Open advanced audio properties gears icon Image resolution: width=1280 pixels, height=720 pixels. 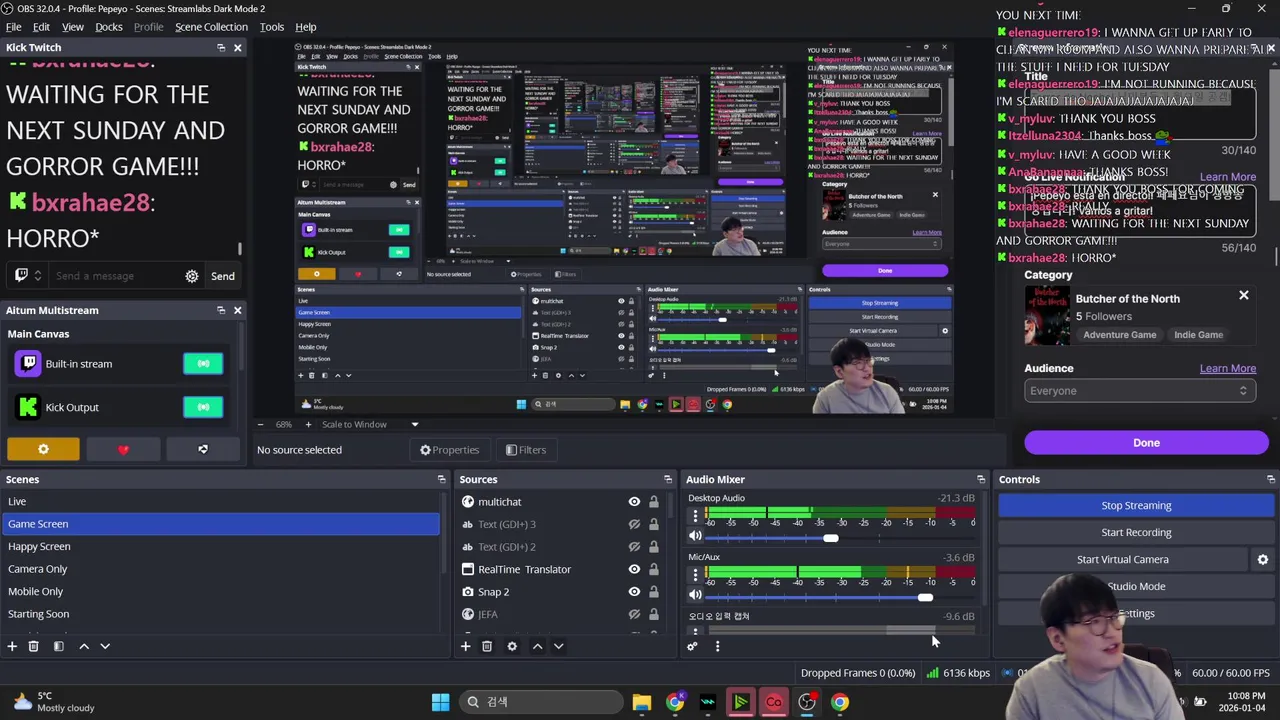pyautogui.click(x=692, y=647)
